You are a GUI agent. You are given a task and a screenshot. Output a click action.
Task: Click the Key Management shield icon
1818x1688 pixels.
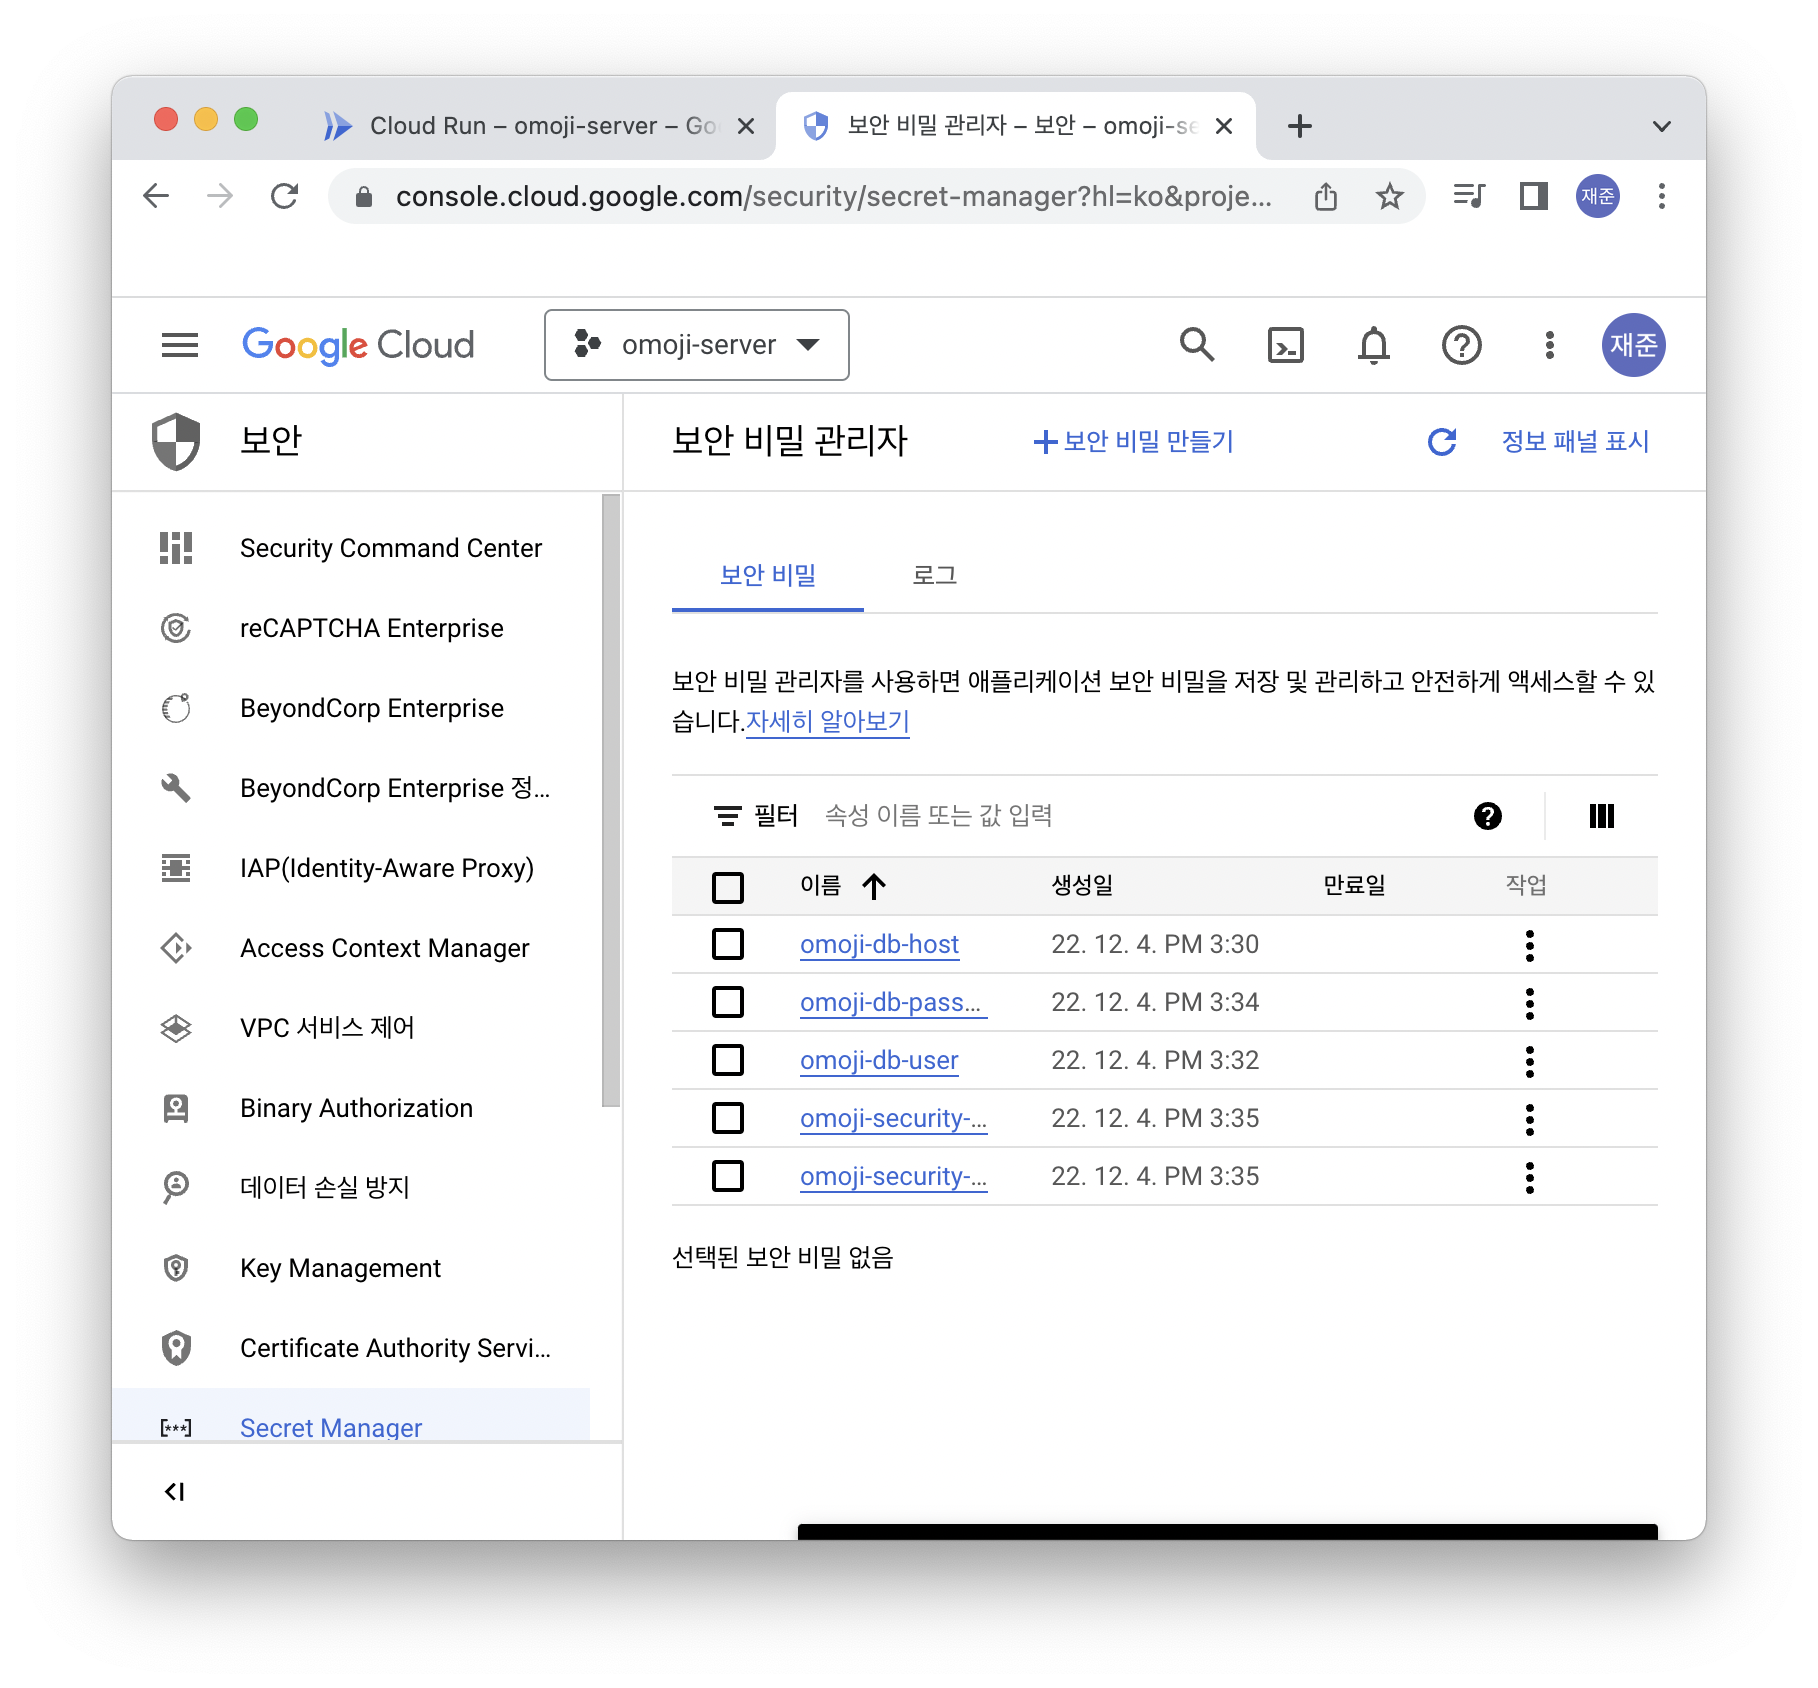(176, 1268)
